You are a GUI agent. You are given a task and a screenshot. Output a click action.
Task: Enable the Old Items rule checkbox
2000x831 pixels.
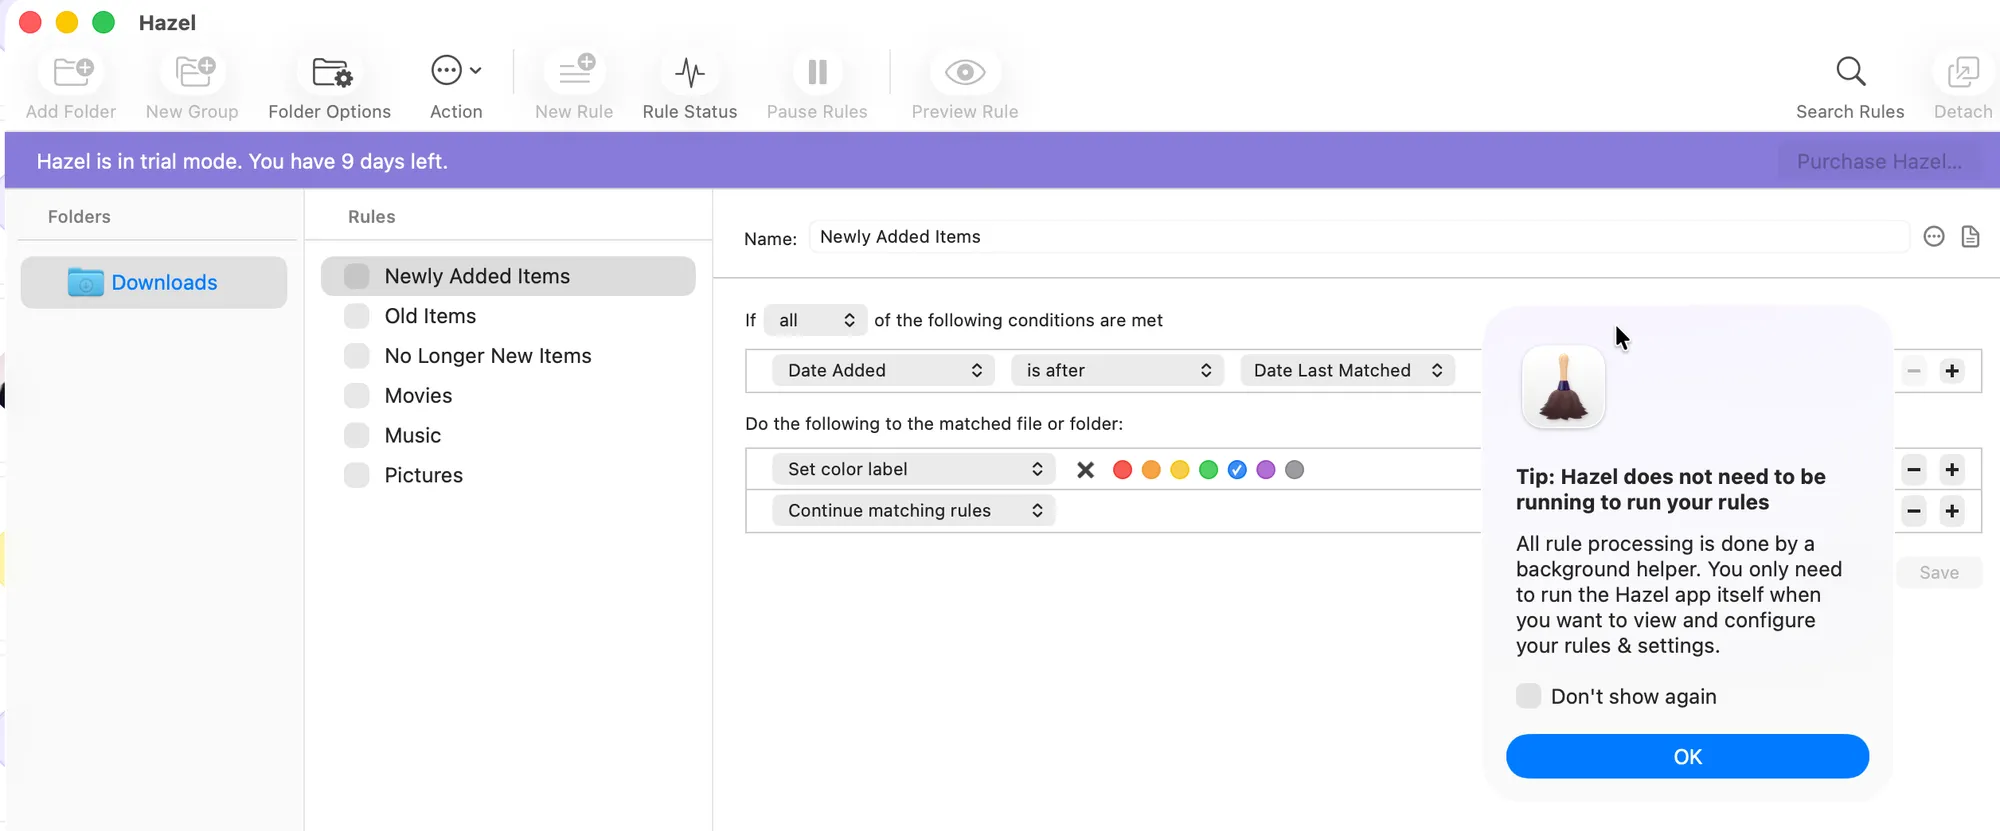click(357, 316)
